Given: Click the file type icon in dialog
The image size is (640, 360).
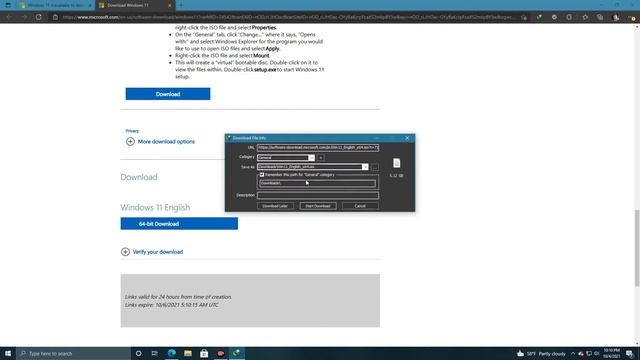Looking at the screenshot, I should 396,163.
